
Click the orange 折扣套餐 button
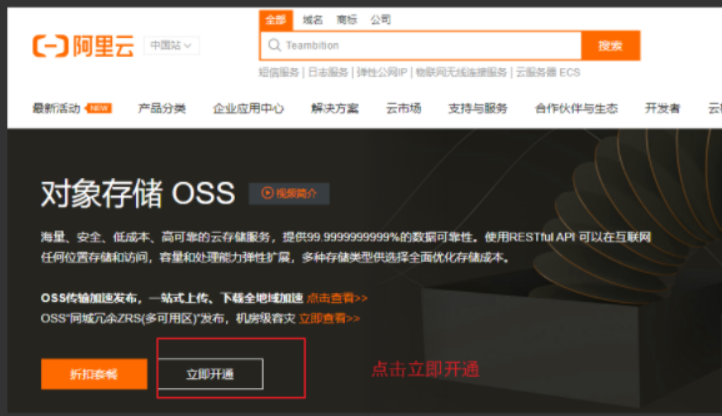[94, 374]
